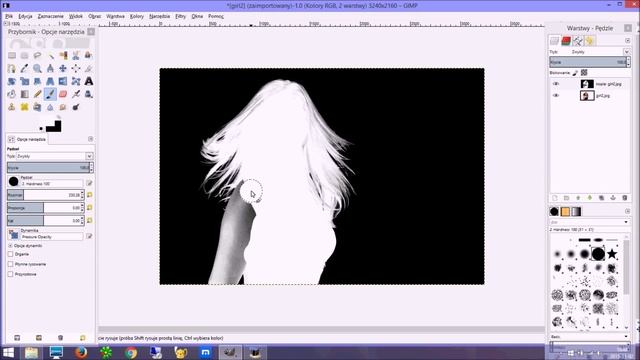Switch to the Brushes tab with black circle

pos(554,211)
